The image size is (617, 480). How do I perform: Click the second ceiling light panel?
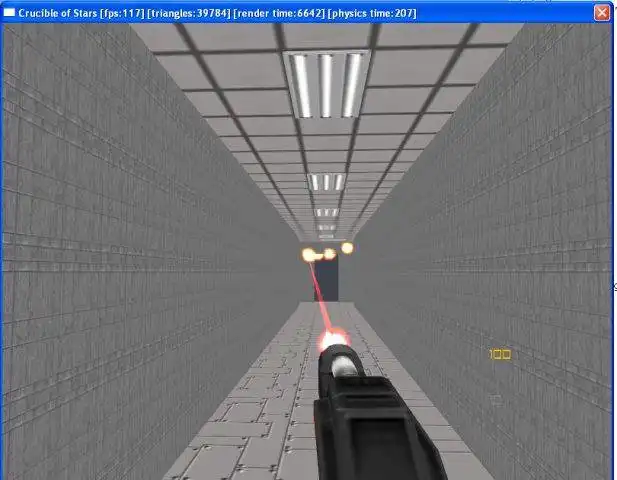coord(326,182)
